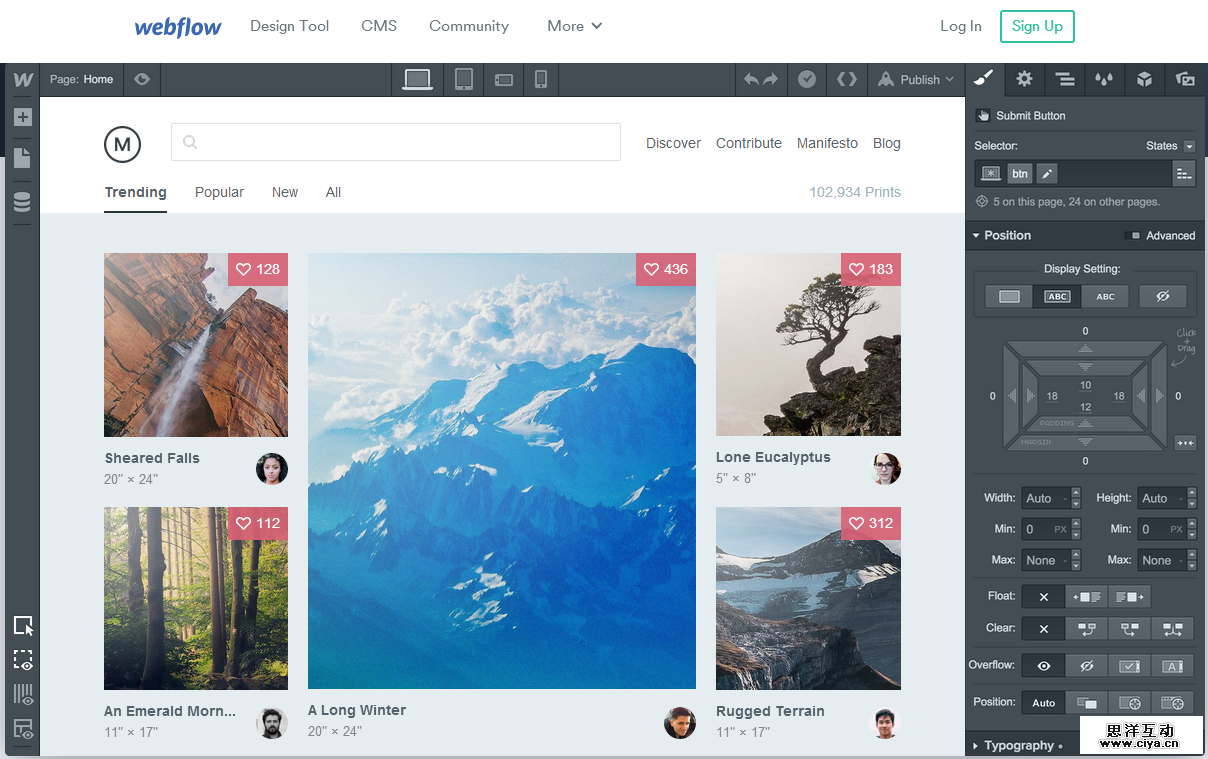
Task: Click inside the search input field
Action: (x=395, y=142)
